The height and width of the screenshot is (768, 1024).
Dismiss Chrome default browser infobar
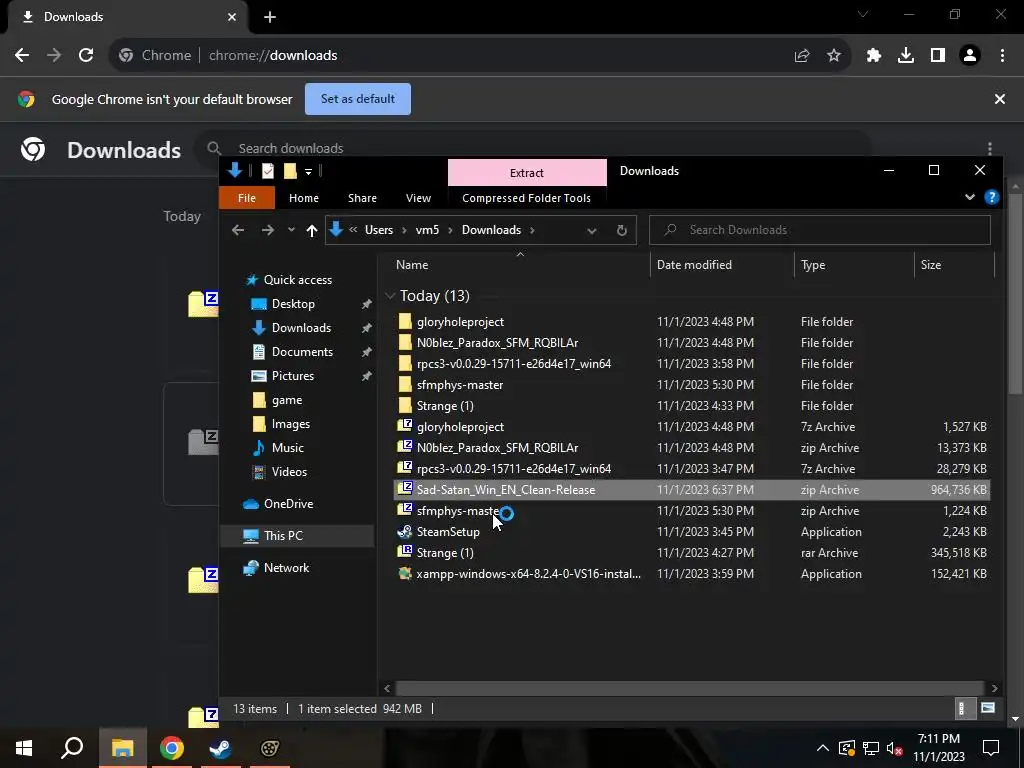pyautogui.click(x=1000, y=99)
